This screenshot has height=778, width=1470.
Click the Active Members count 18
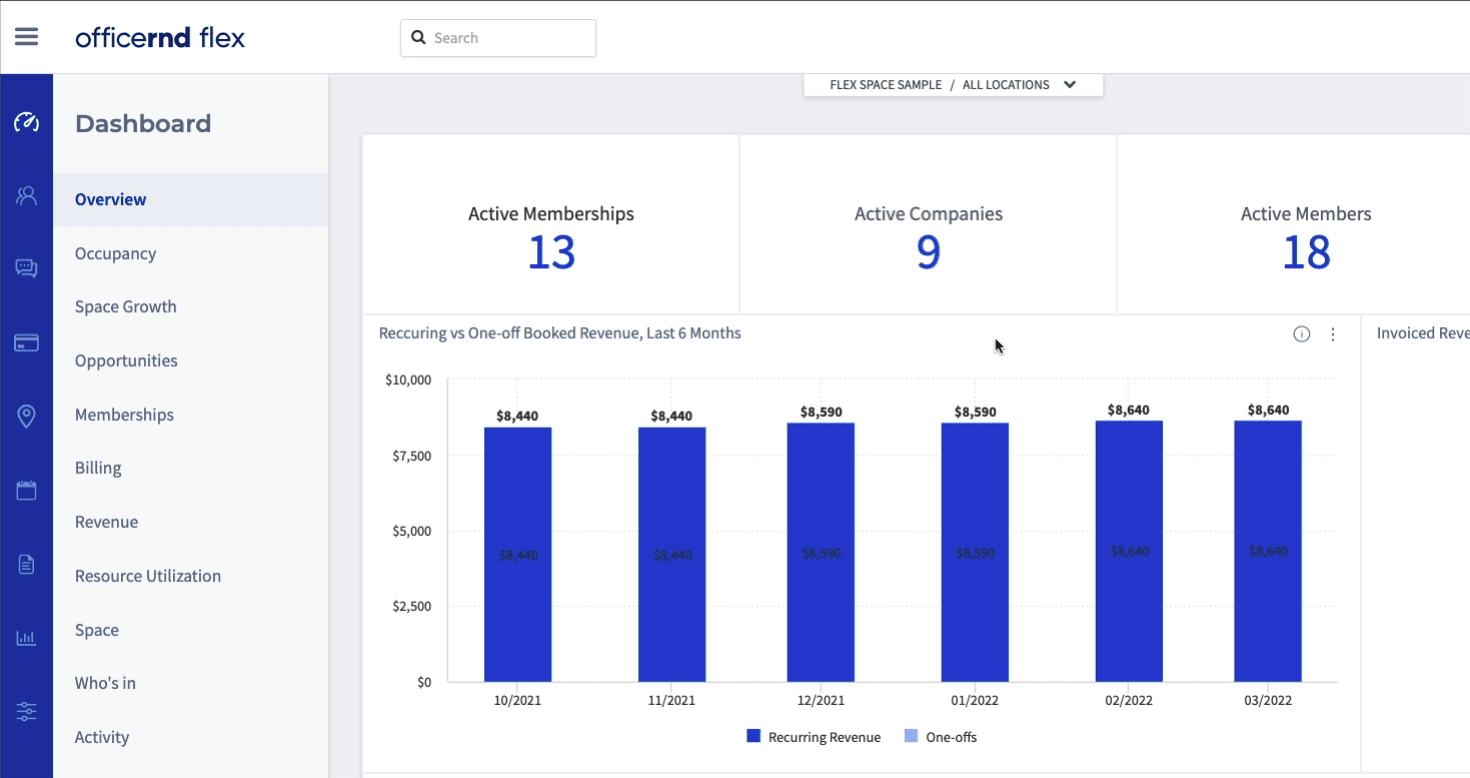[1306, 253]
